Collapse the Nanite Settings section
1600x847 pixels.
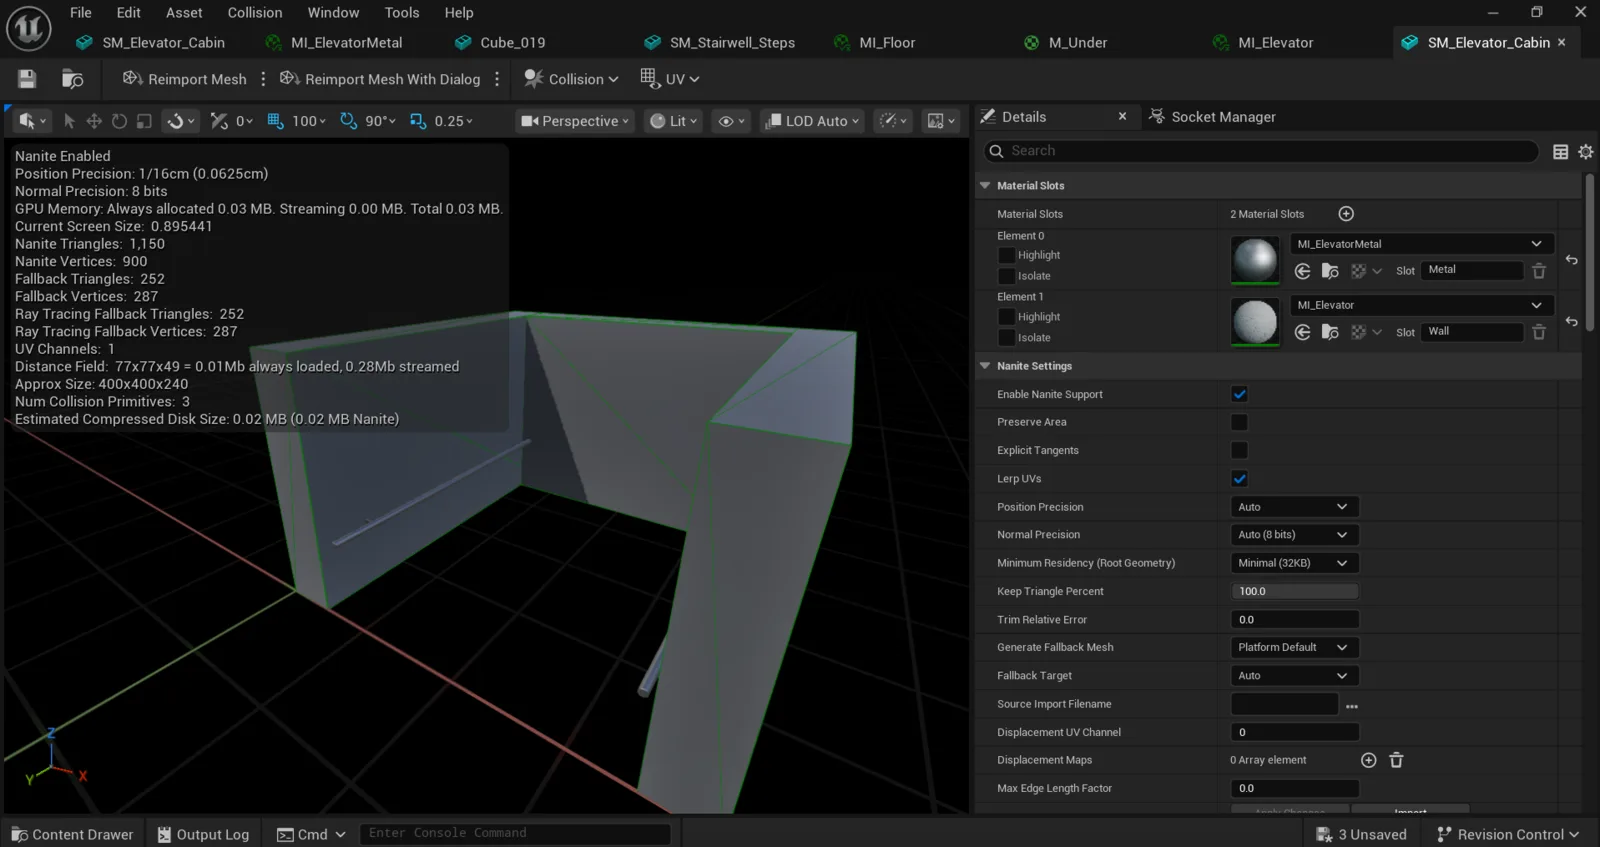[x=985, y=366]
